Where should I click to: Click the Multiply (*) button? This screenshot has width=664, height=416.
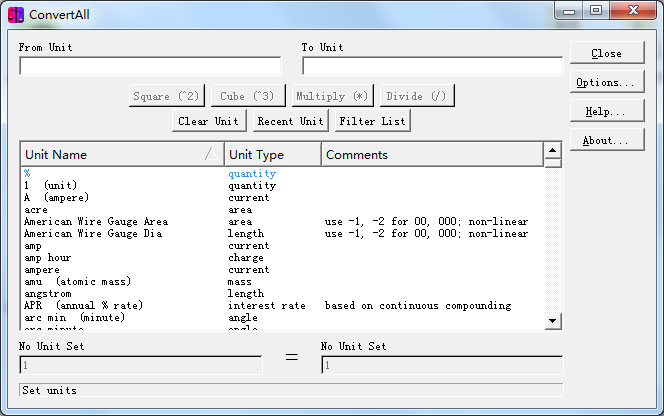(332, 96)
